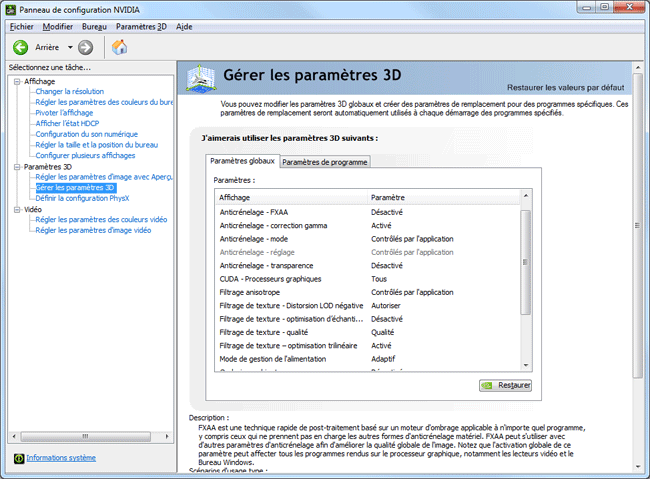Open the Back history dropdown arrow
The image size is (650, 479).
69,47
